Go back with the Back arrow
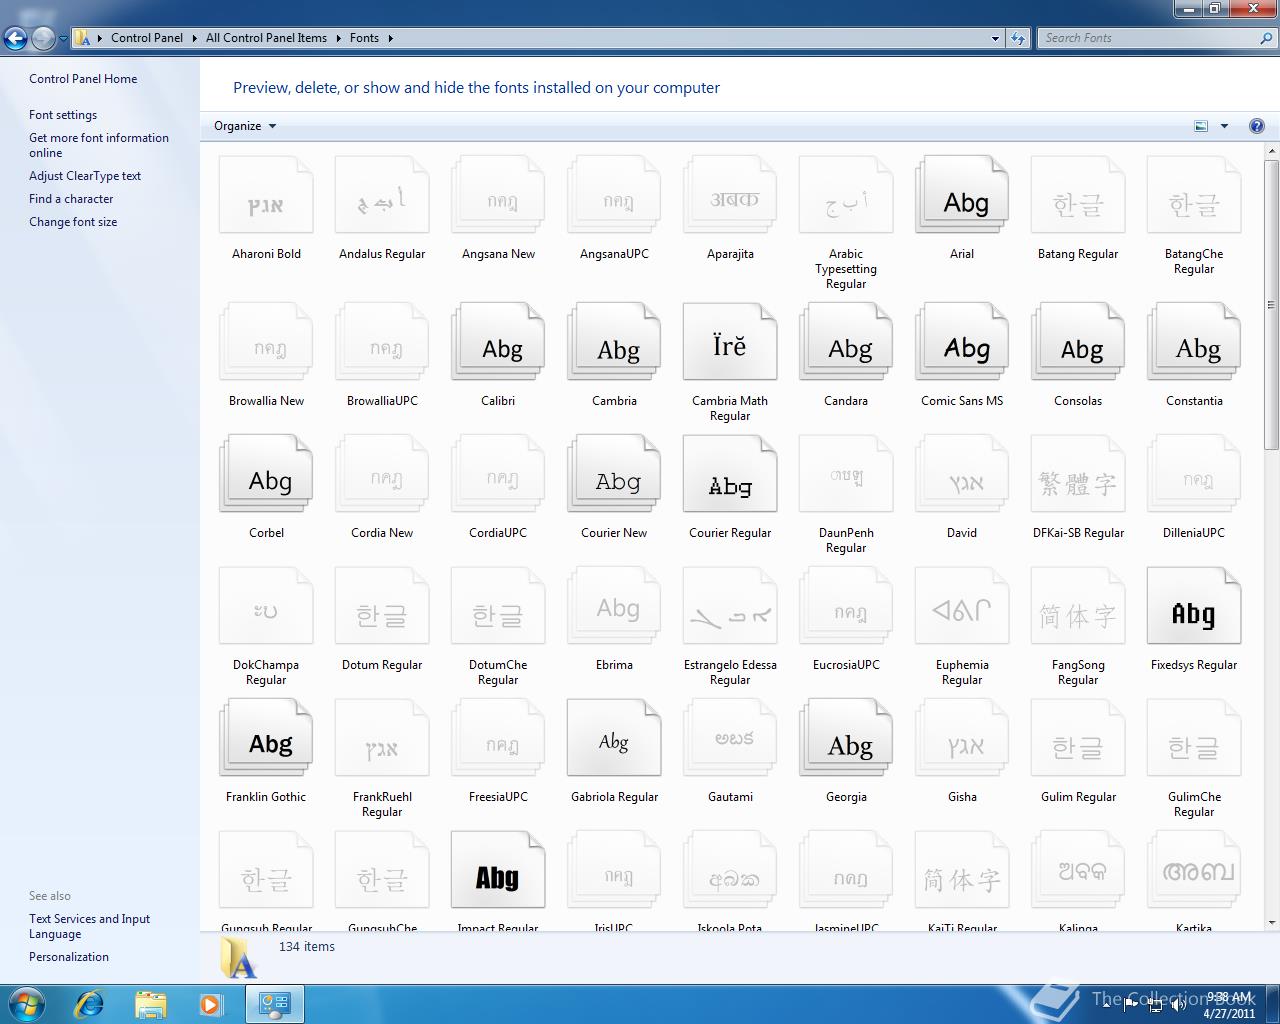 (15, 38)
